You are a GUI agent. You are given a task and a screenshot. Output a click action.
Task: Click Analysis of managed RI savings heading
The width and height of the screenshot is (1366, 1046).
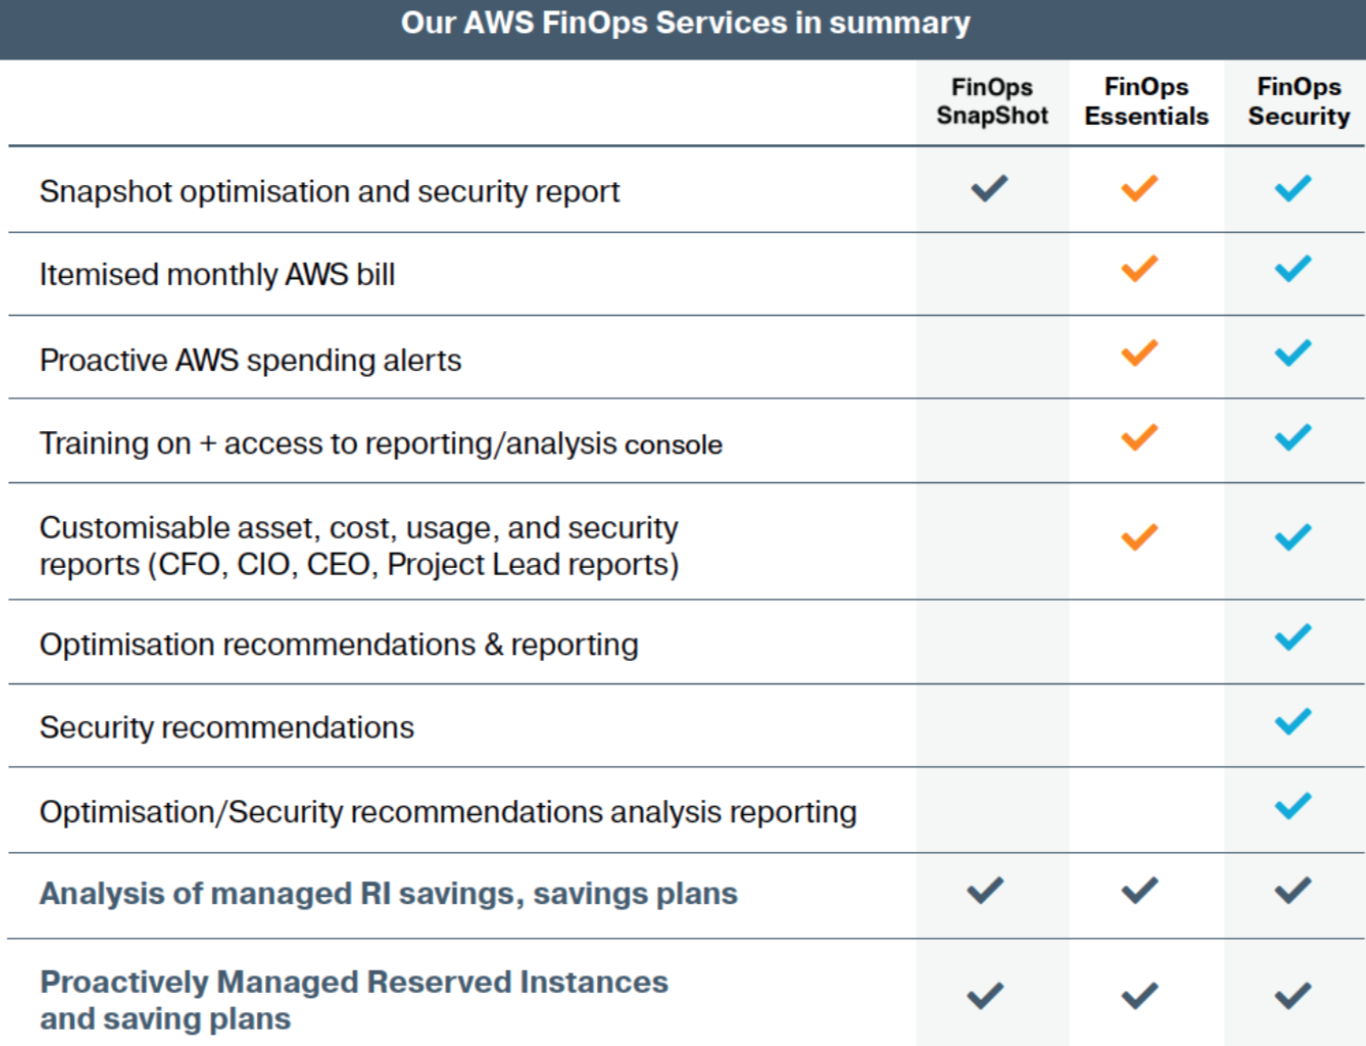(x=388, y=893)
